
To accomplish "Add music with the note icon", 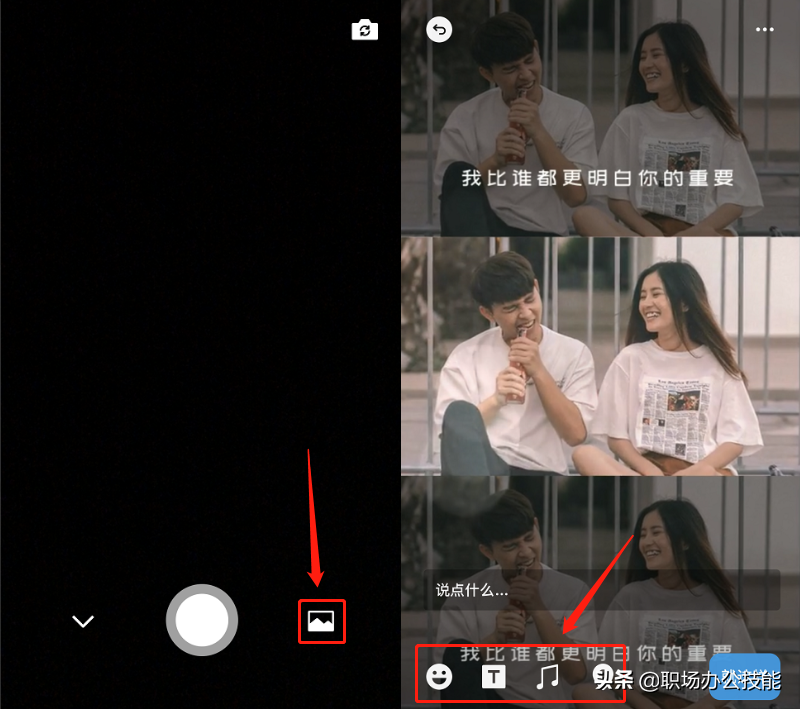I will click(547, 677).
